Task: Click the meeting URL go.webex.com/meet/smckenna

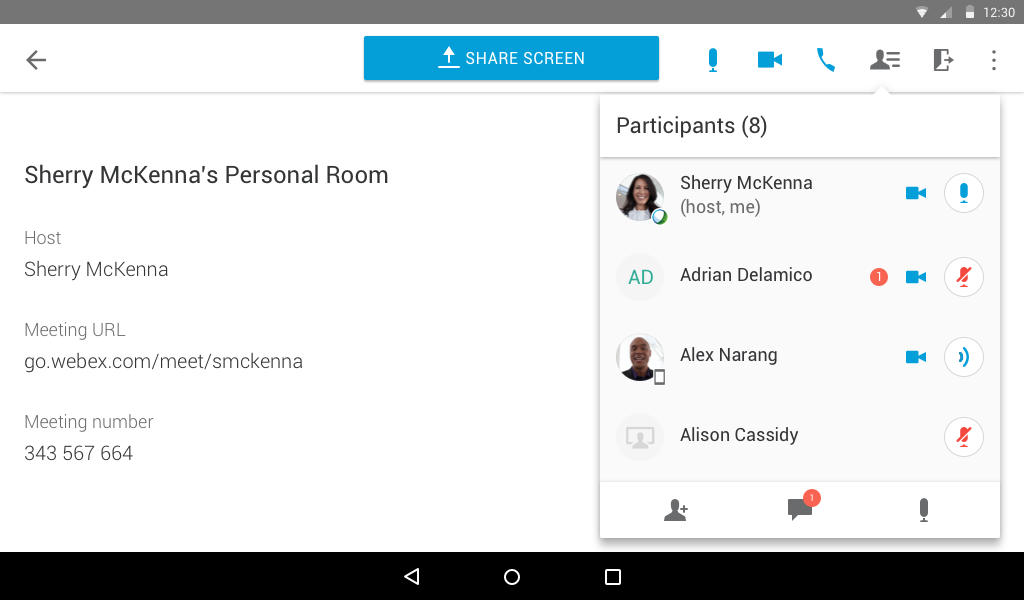Action: (x=163, y=361)
